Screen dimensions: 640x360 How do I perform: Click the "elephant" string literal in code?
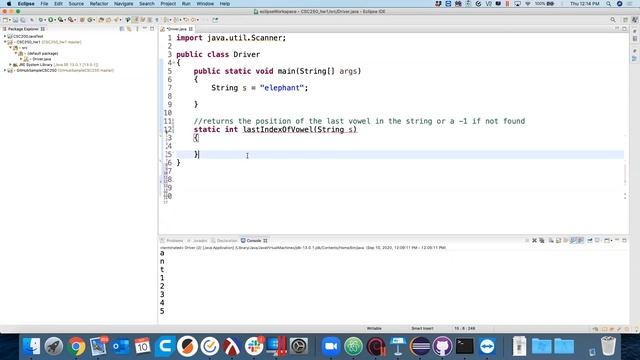point(282,88)
